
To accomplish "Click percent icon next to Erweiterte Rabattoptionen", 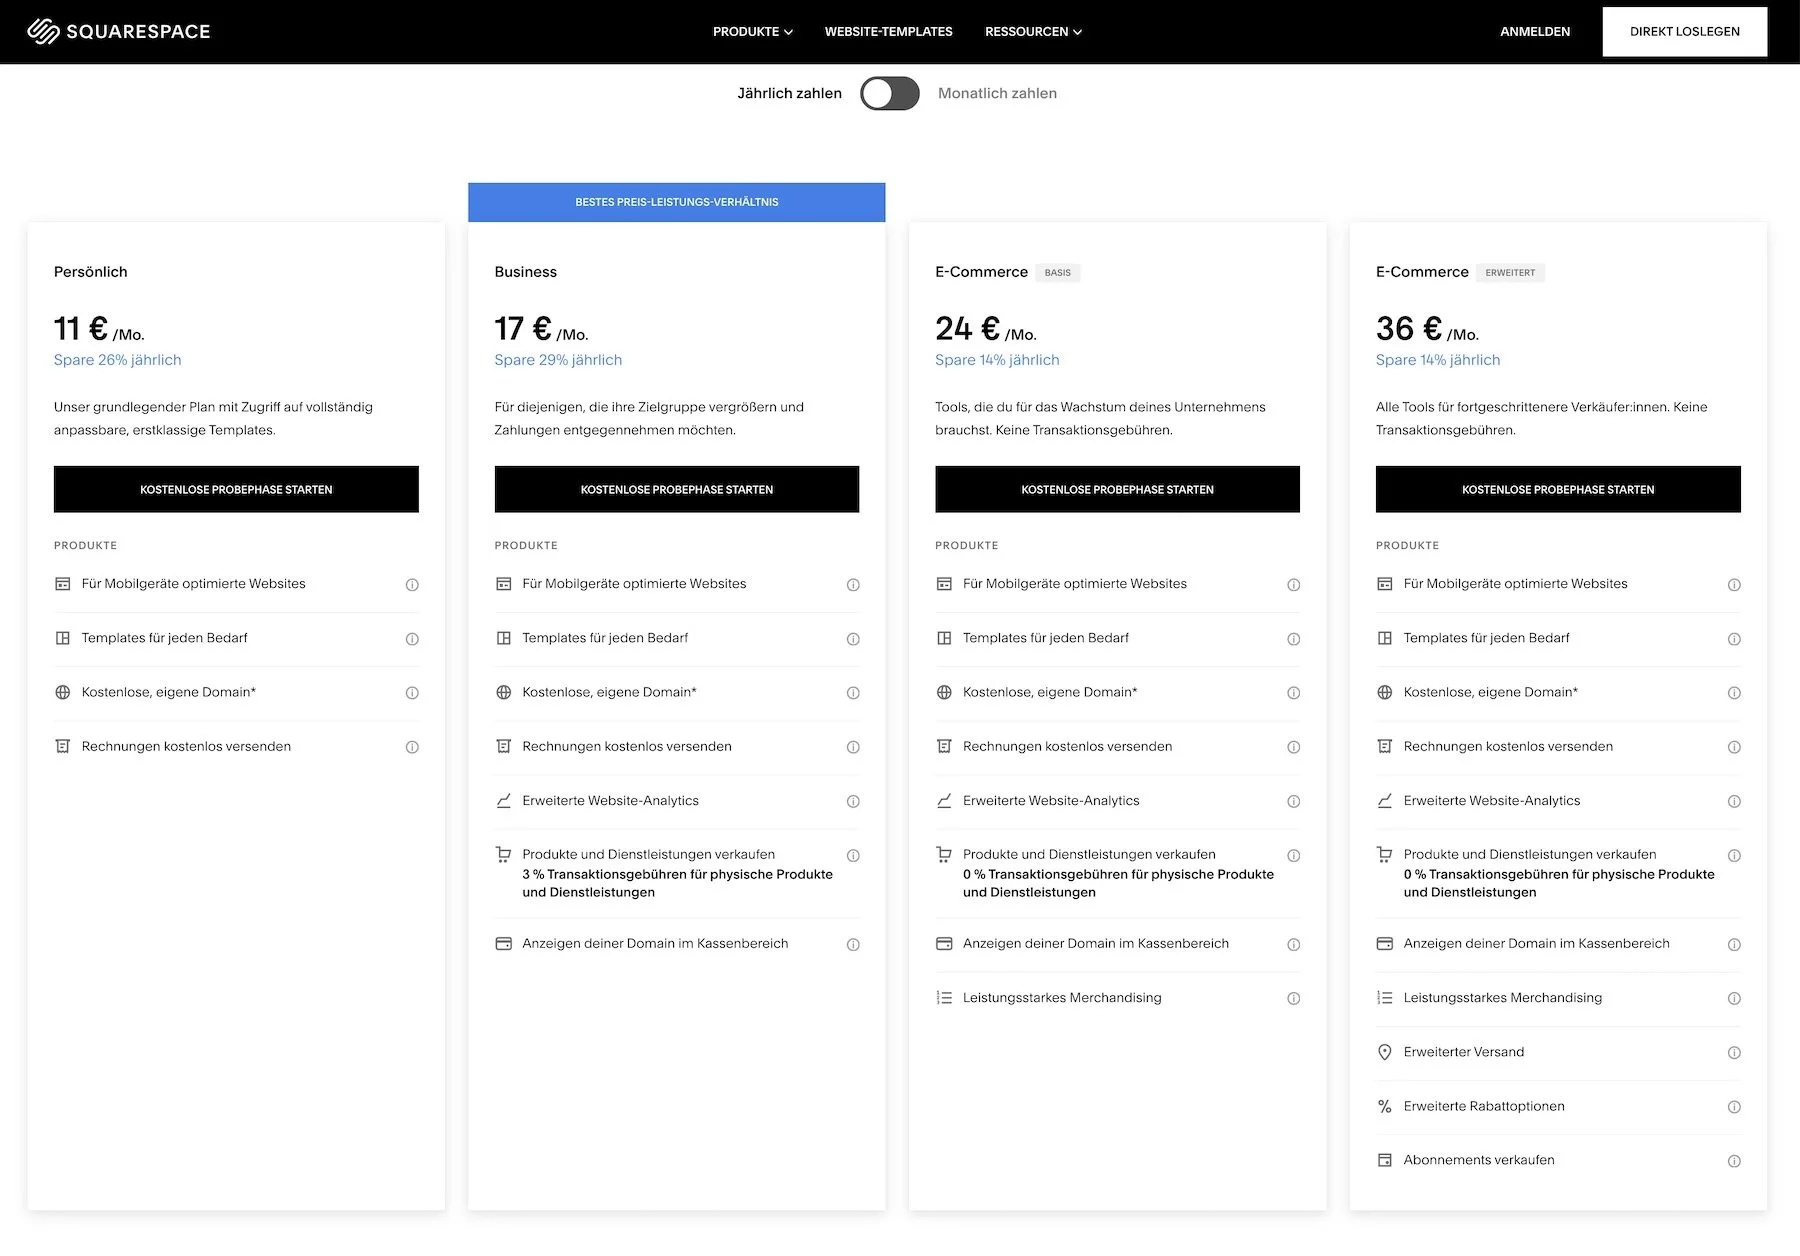I will tap(1384, 1106).
